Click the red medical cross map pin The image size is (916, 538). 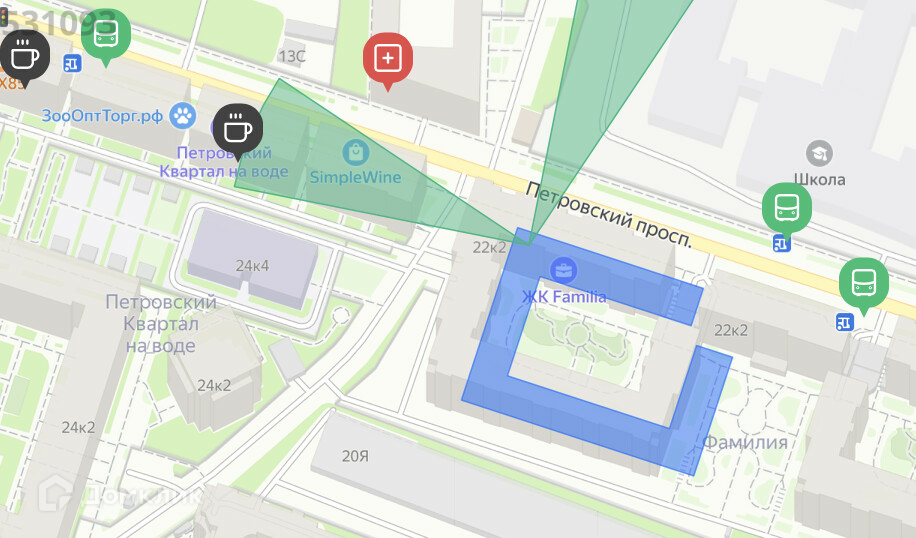(388, 59)
